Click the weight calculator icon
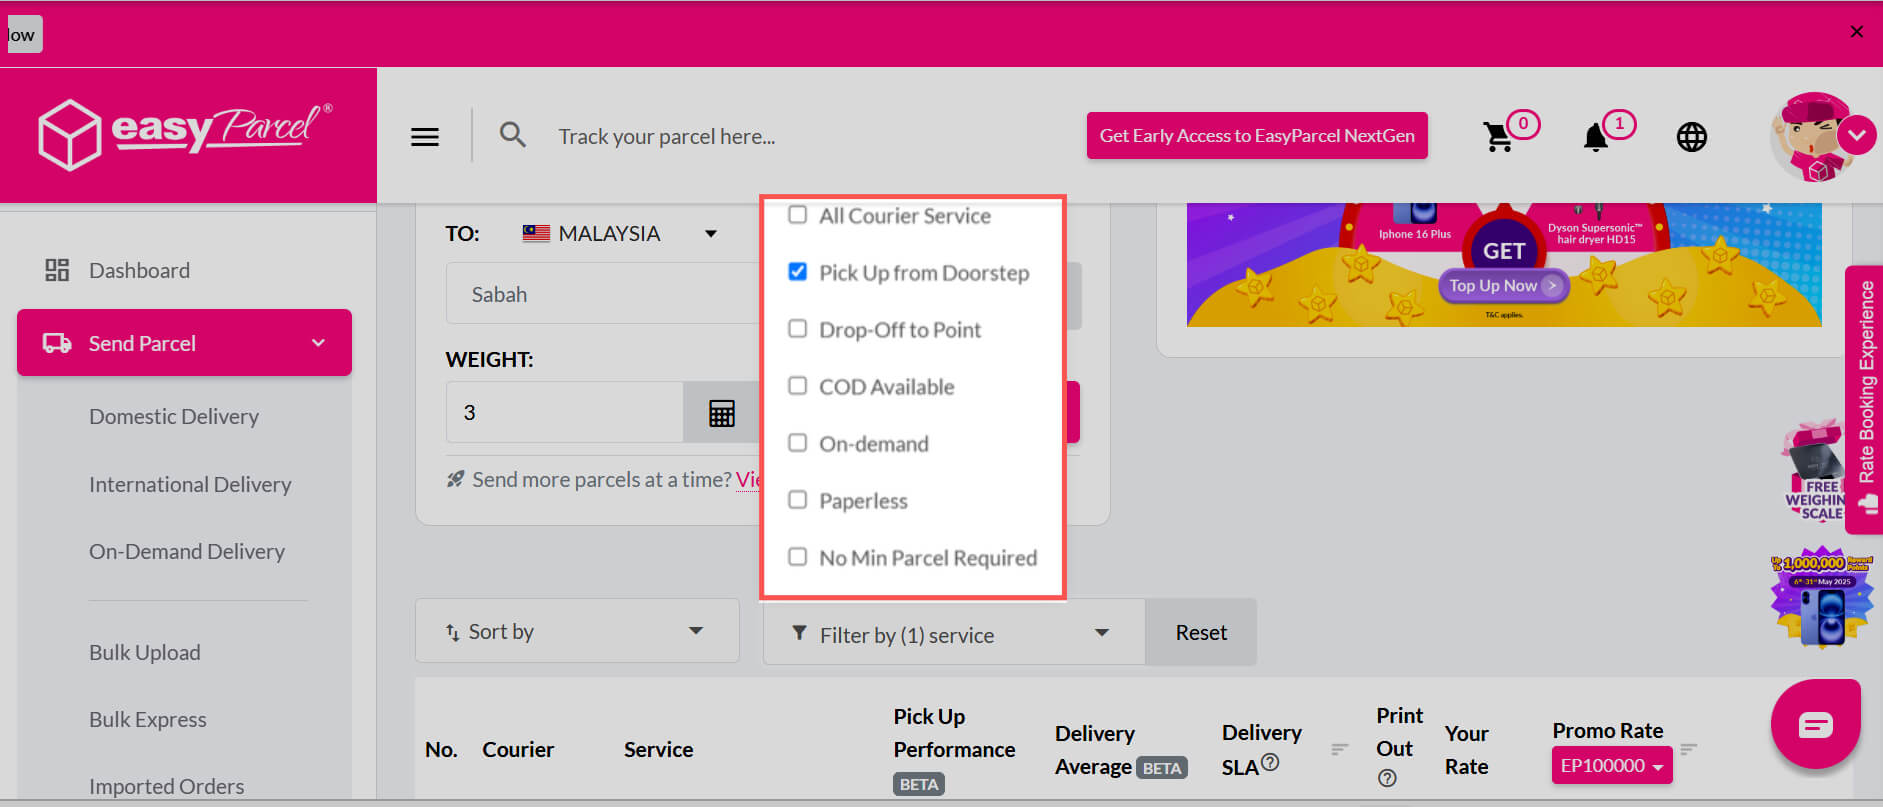Image resolution: width=1883 pixels, height=807 pixels. (721, 413)
